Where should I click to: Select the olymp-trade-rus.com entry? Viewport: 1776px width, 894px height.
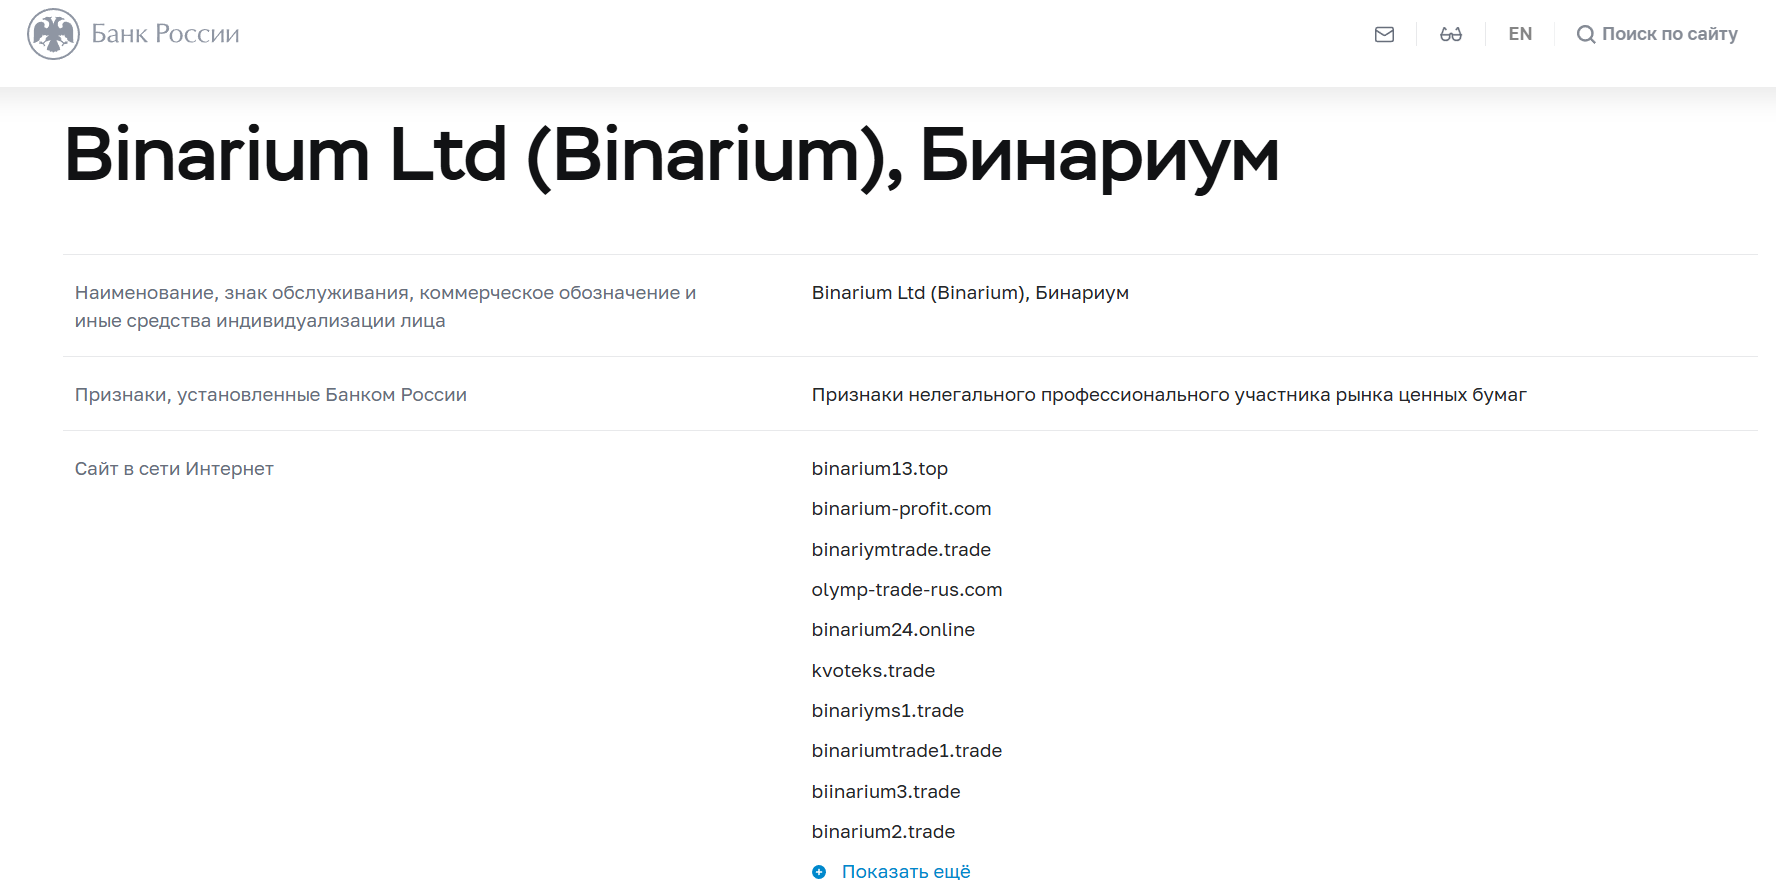(x=907, y=590)
